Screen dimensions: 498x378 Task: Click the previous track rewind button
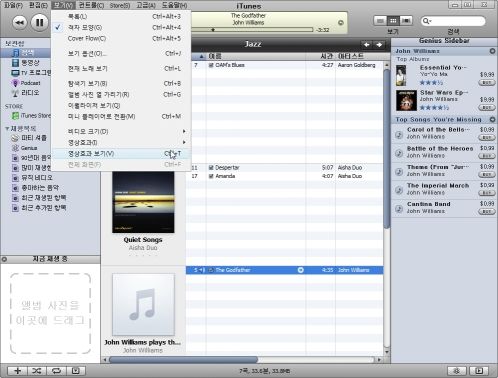point(19,22)
